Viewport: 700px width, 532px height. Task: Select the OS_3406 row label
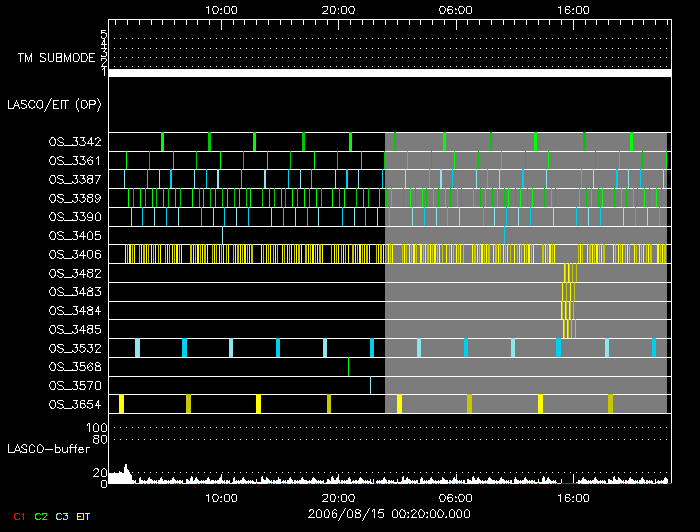click(75, 254)
